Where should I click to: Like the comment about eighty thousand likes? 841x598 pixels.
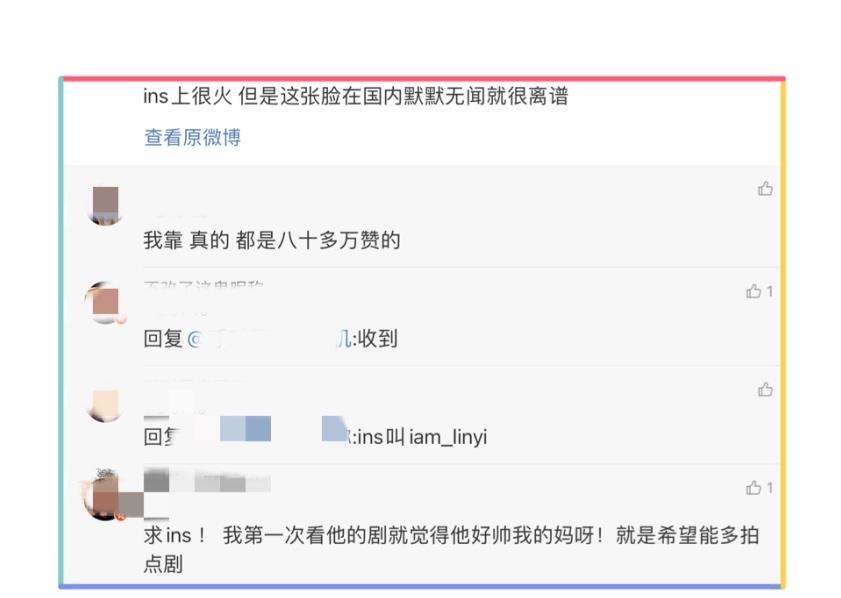(x=763, y=188)
